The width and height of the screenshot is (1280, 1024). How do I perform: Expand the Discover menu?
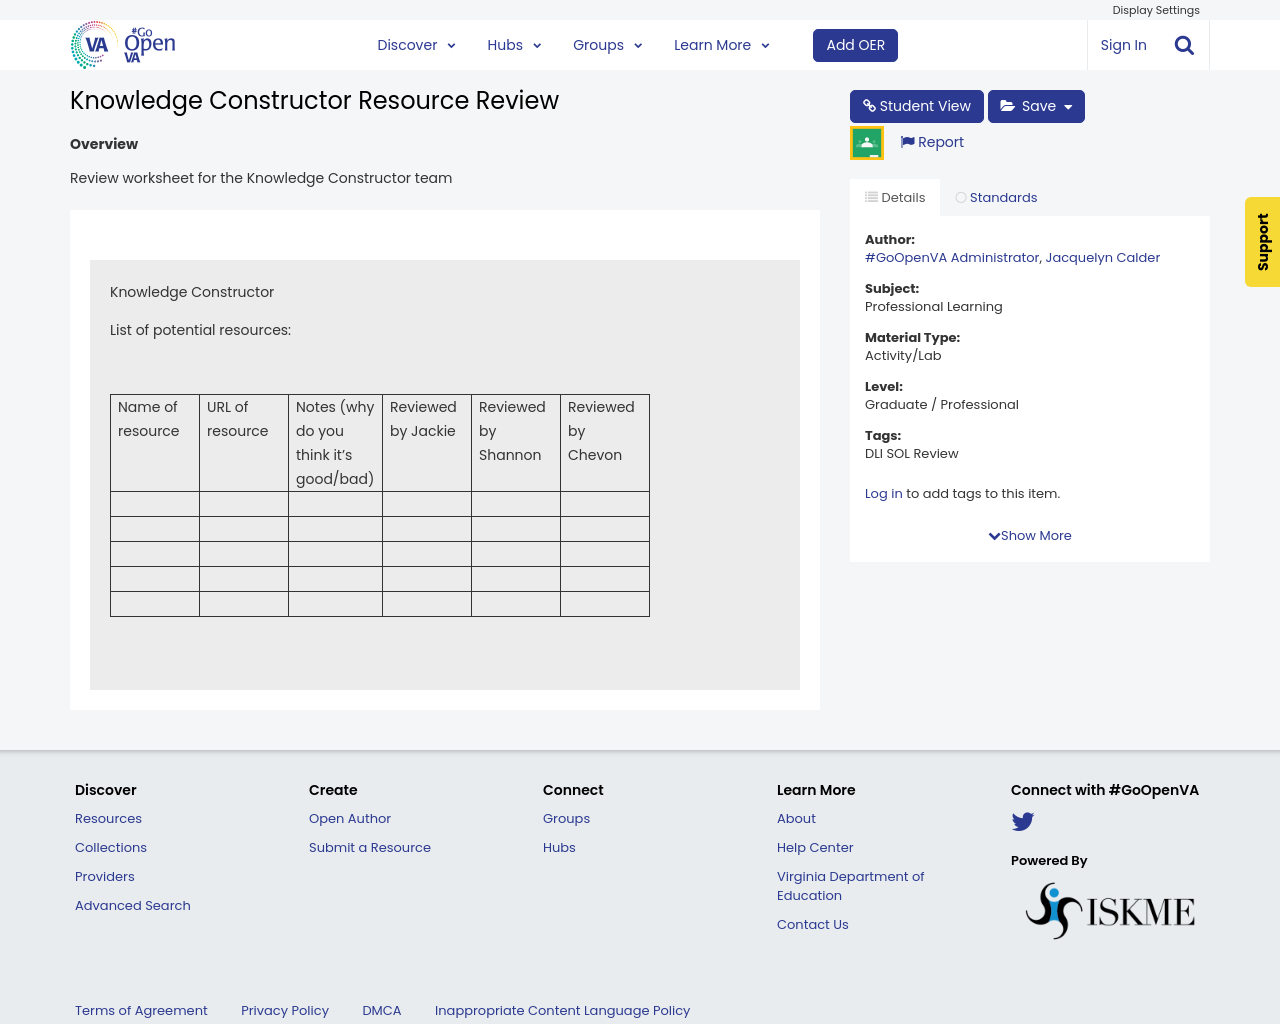tap(416, 45)
